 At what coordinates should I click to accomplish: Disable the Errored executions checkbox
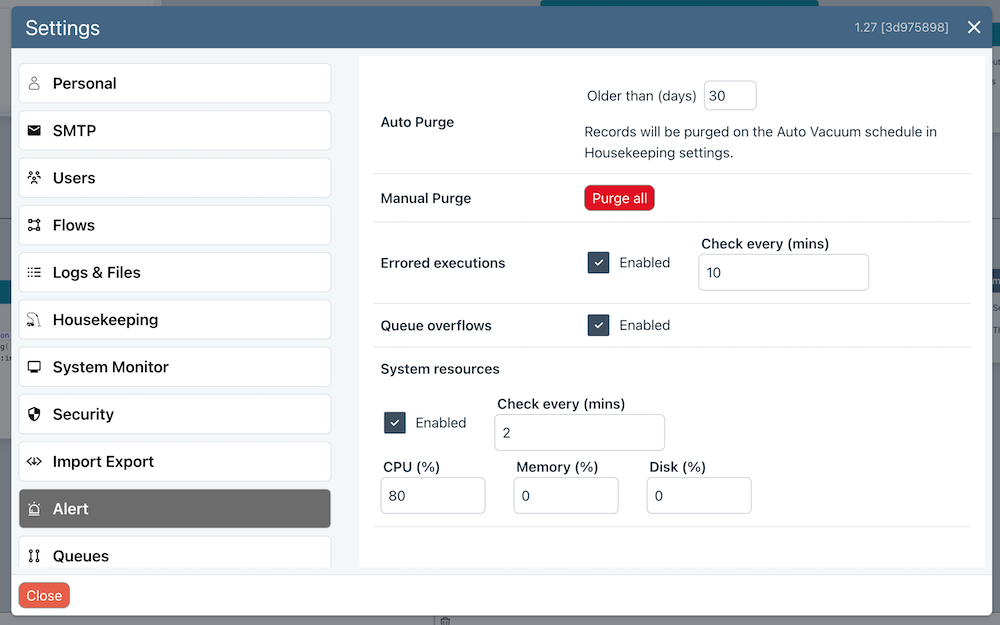coord(598,263)
